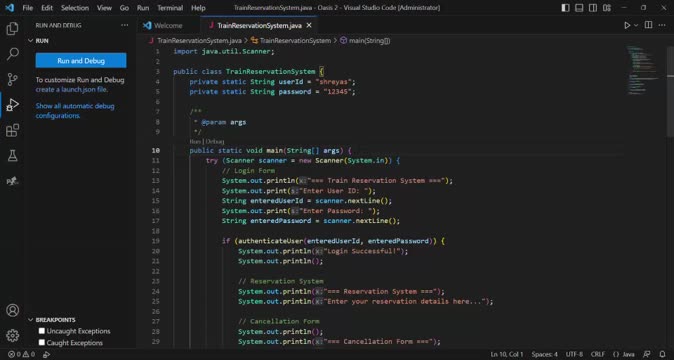Toggle the primary side bar layout icon
Screen dimensions: 674x360
click(565, 8)
